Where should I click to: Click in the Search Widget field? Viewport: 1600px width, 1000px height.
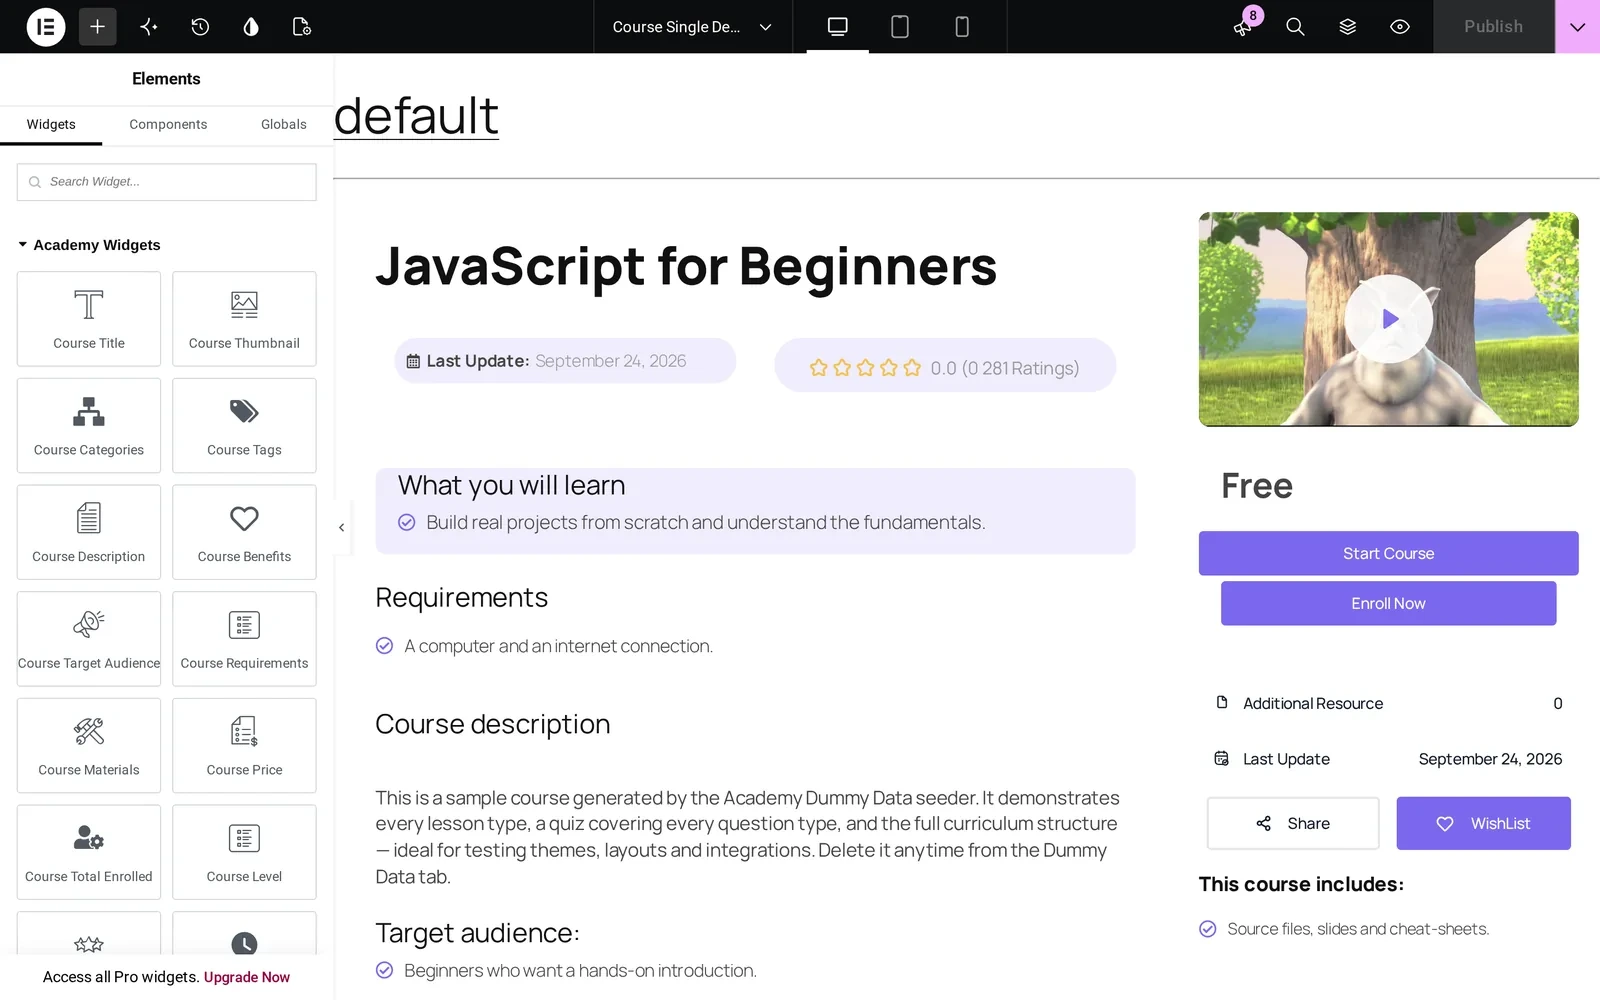[167, 182]
